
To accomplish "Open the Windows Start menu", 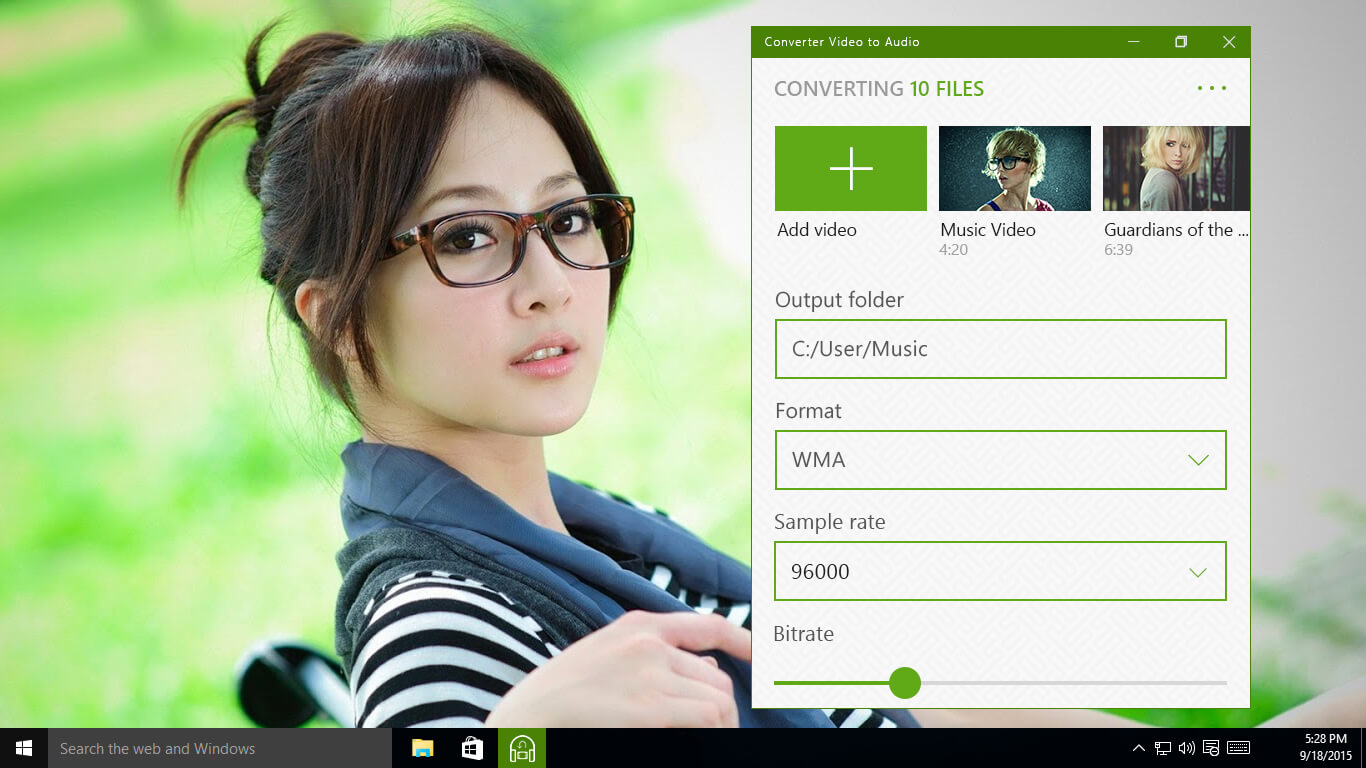I will tap(24, 748).
